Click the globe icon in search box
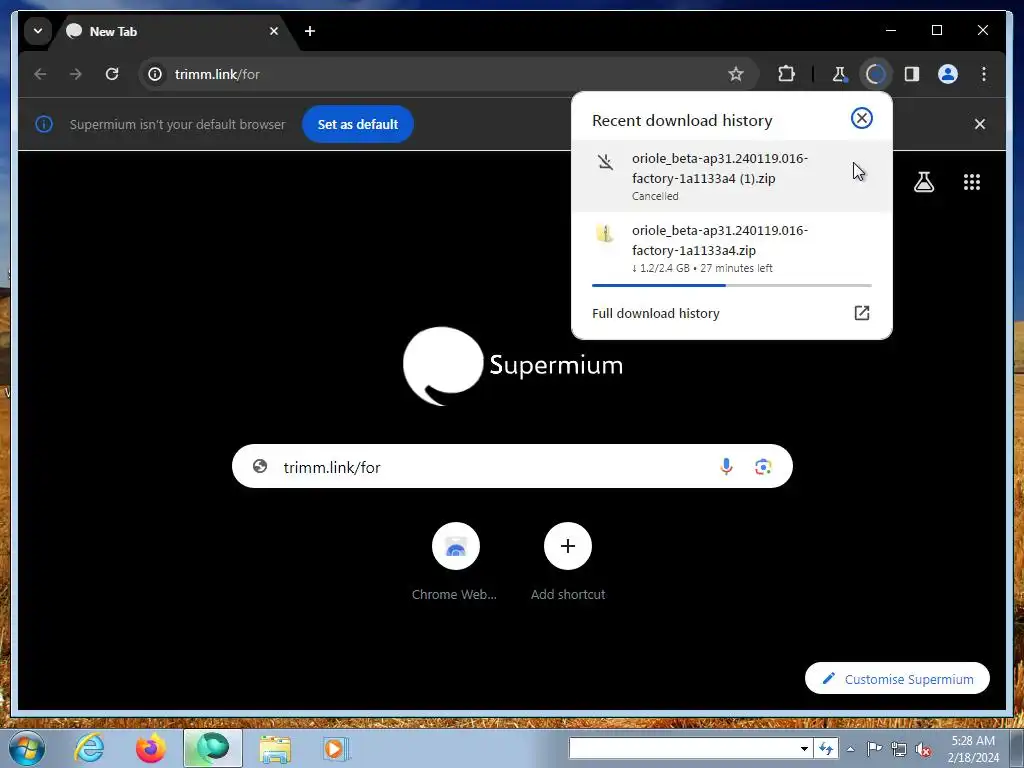 pyautogui.click(x=260, y=466)
